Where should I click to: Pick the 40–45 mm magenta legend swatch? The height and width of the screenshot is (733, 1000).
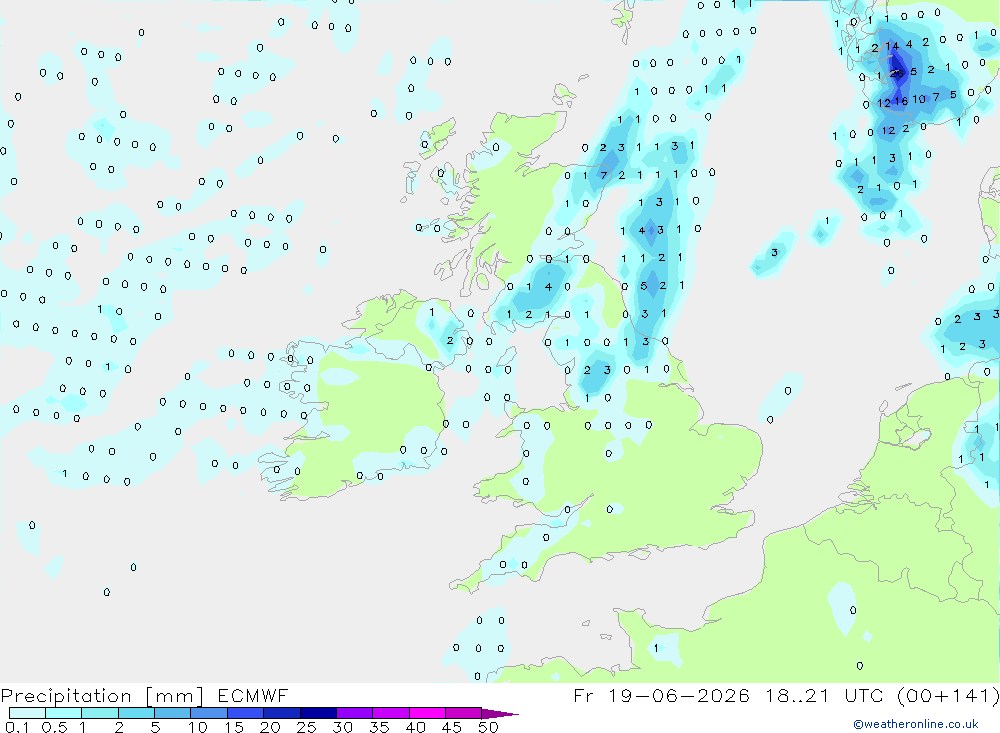pos(427,713)
